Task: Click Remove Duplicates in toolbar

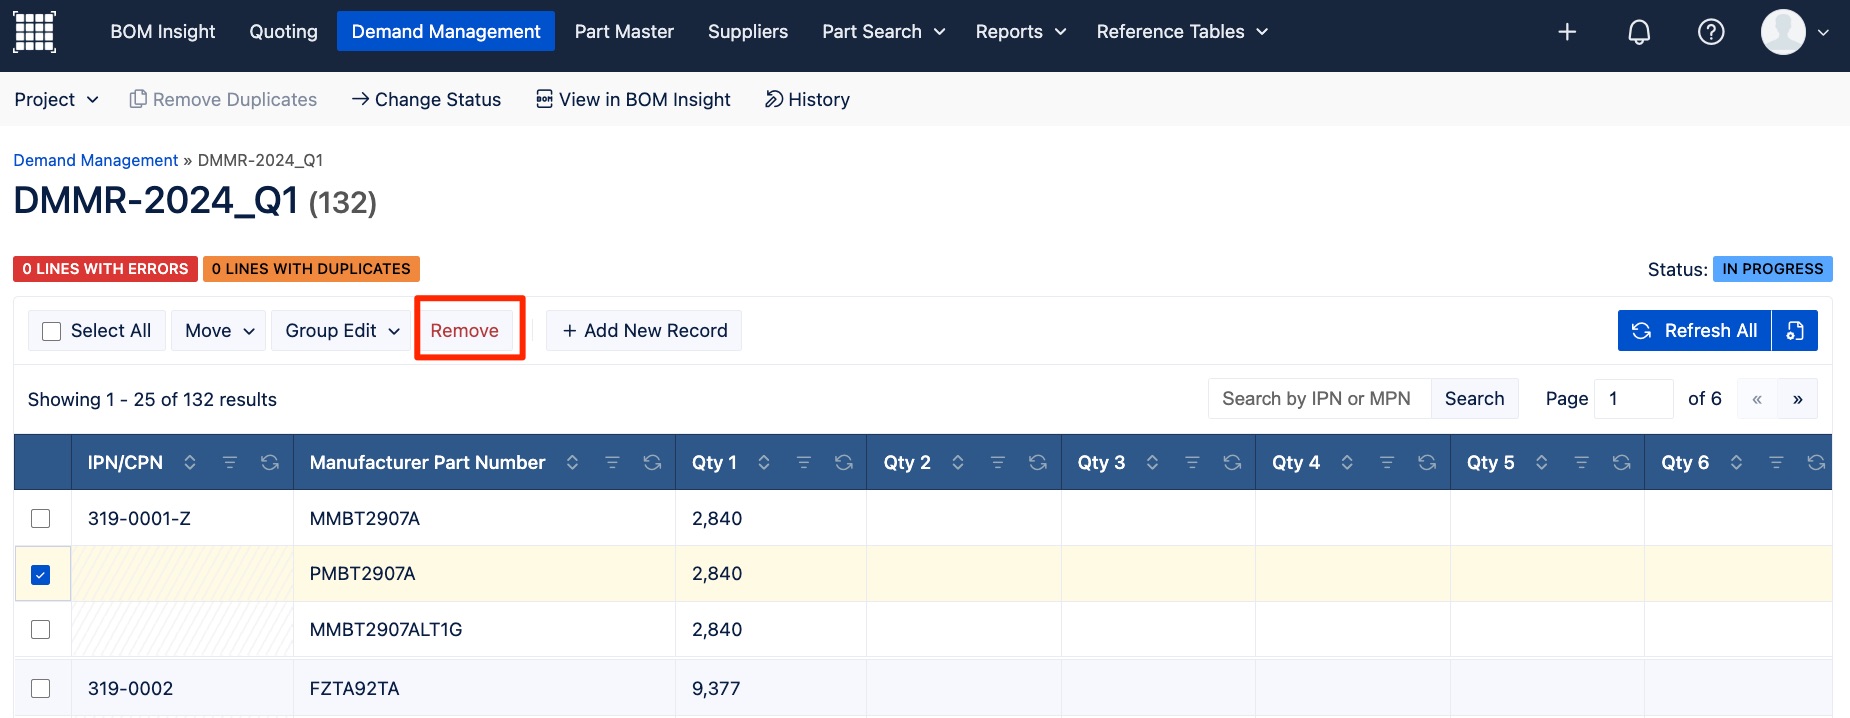Action: coord(223,99)
